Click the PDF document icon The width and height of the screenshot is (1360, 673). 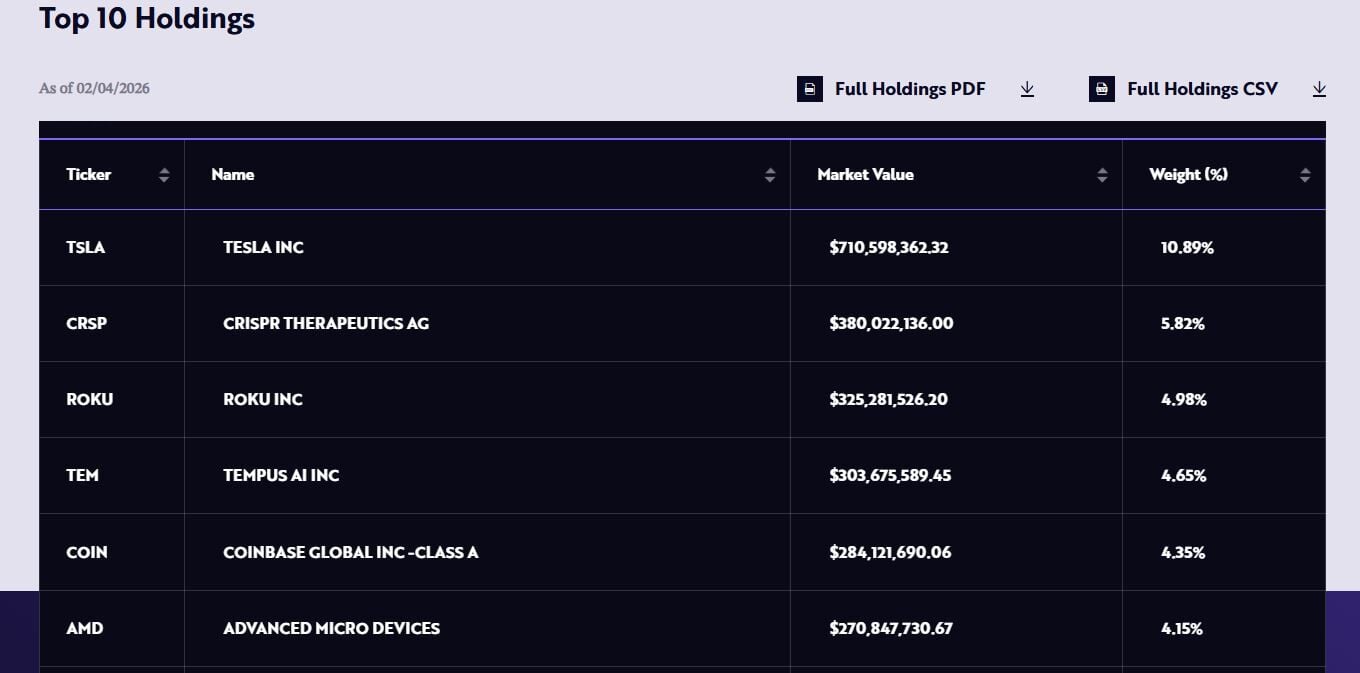point(809,89)
